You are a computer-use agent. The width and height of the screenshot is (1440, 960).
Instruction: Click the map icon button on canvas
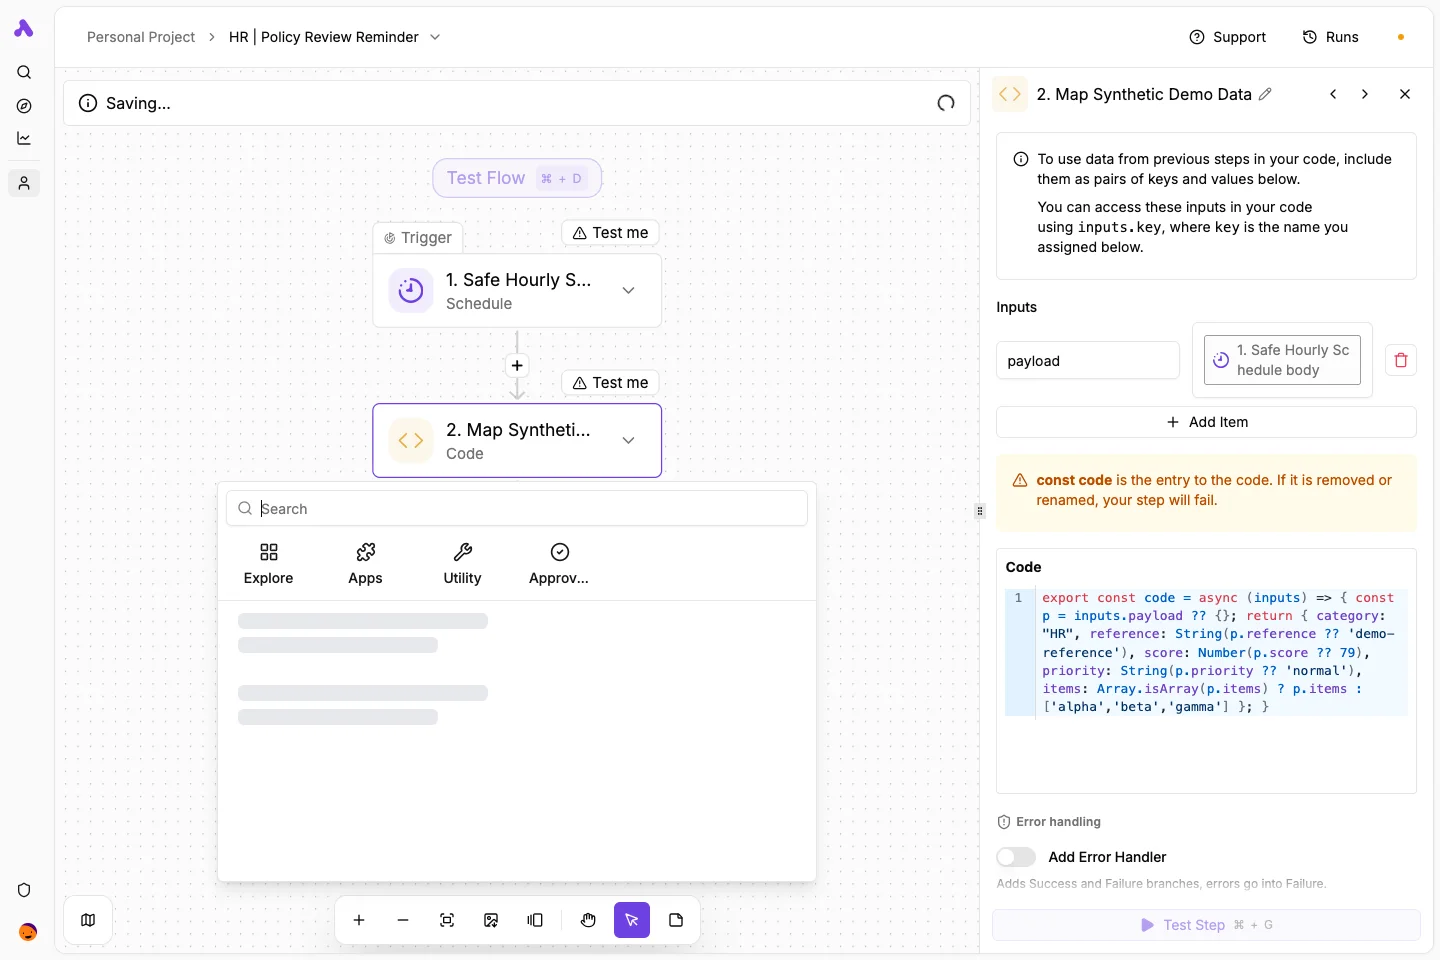click(88, 920)
